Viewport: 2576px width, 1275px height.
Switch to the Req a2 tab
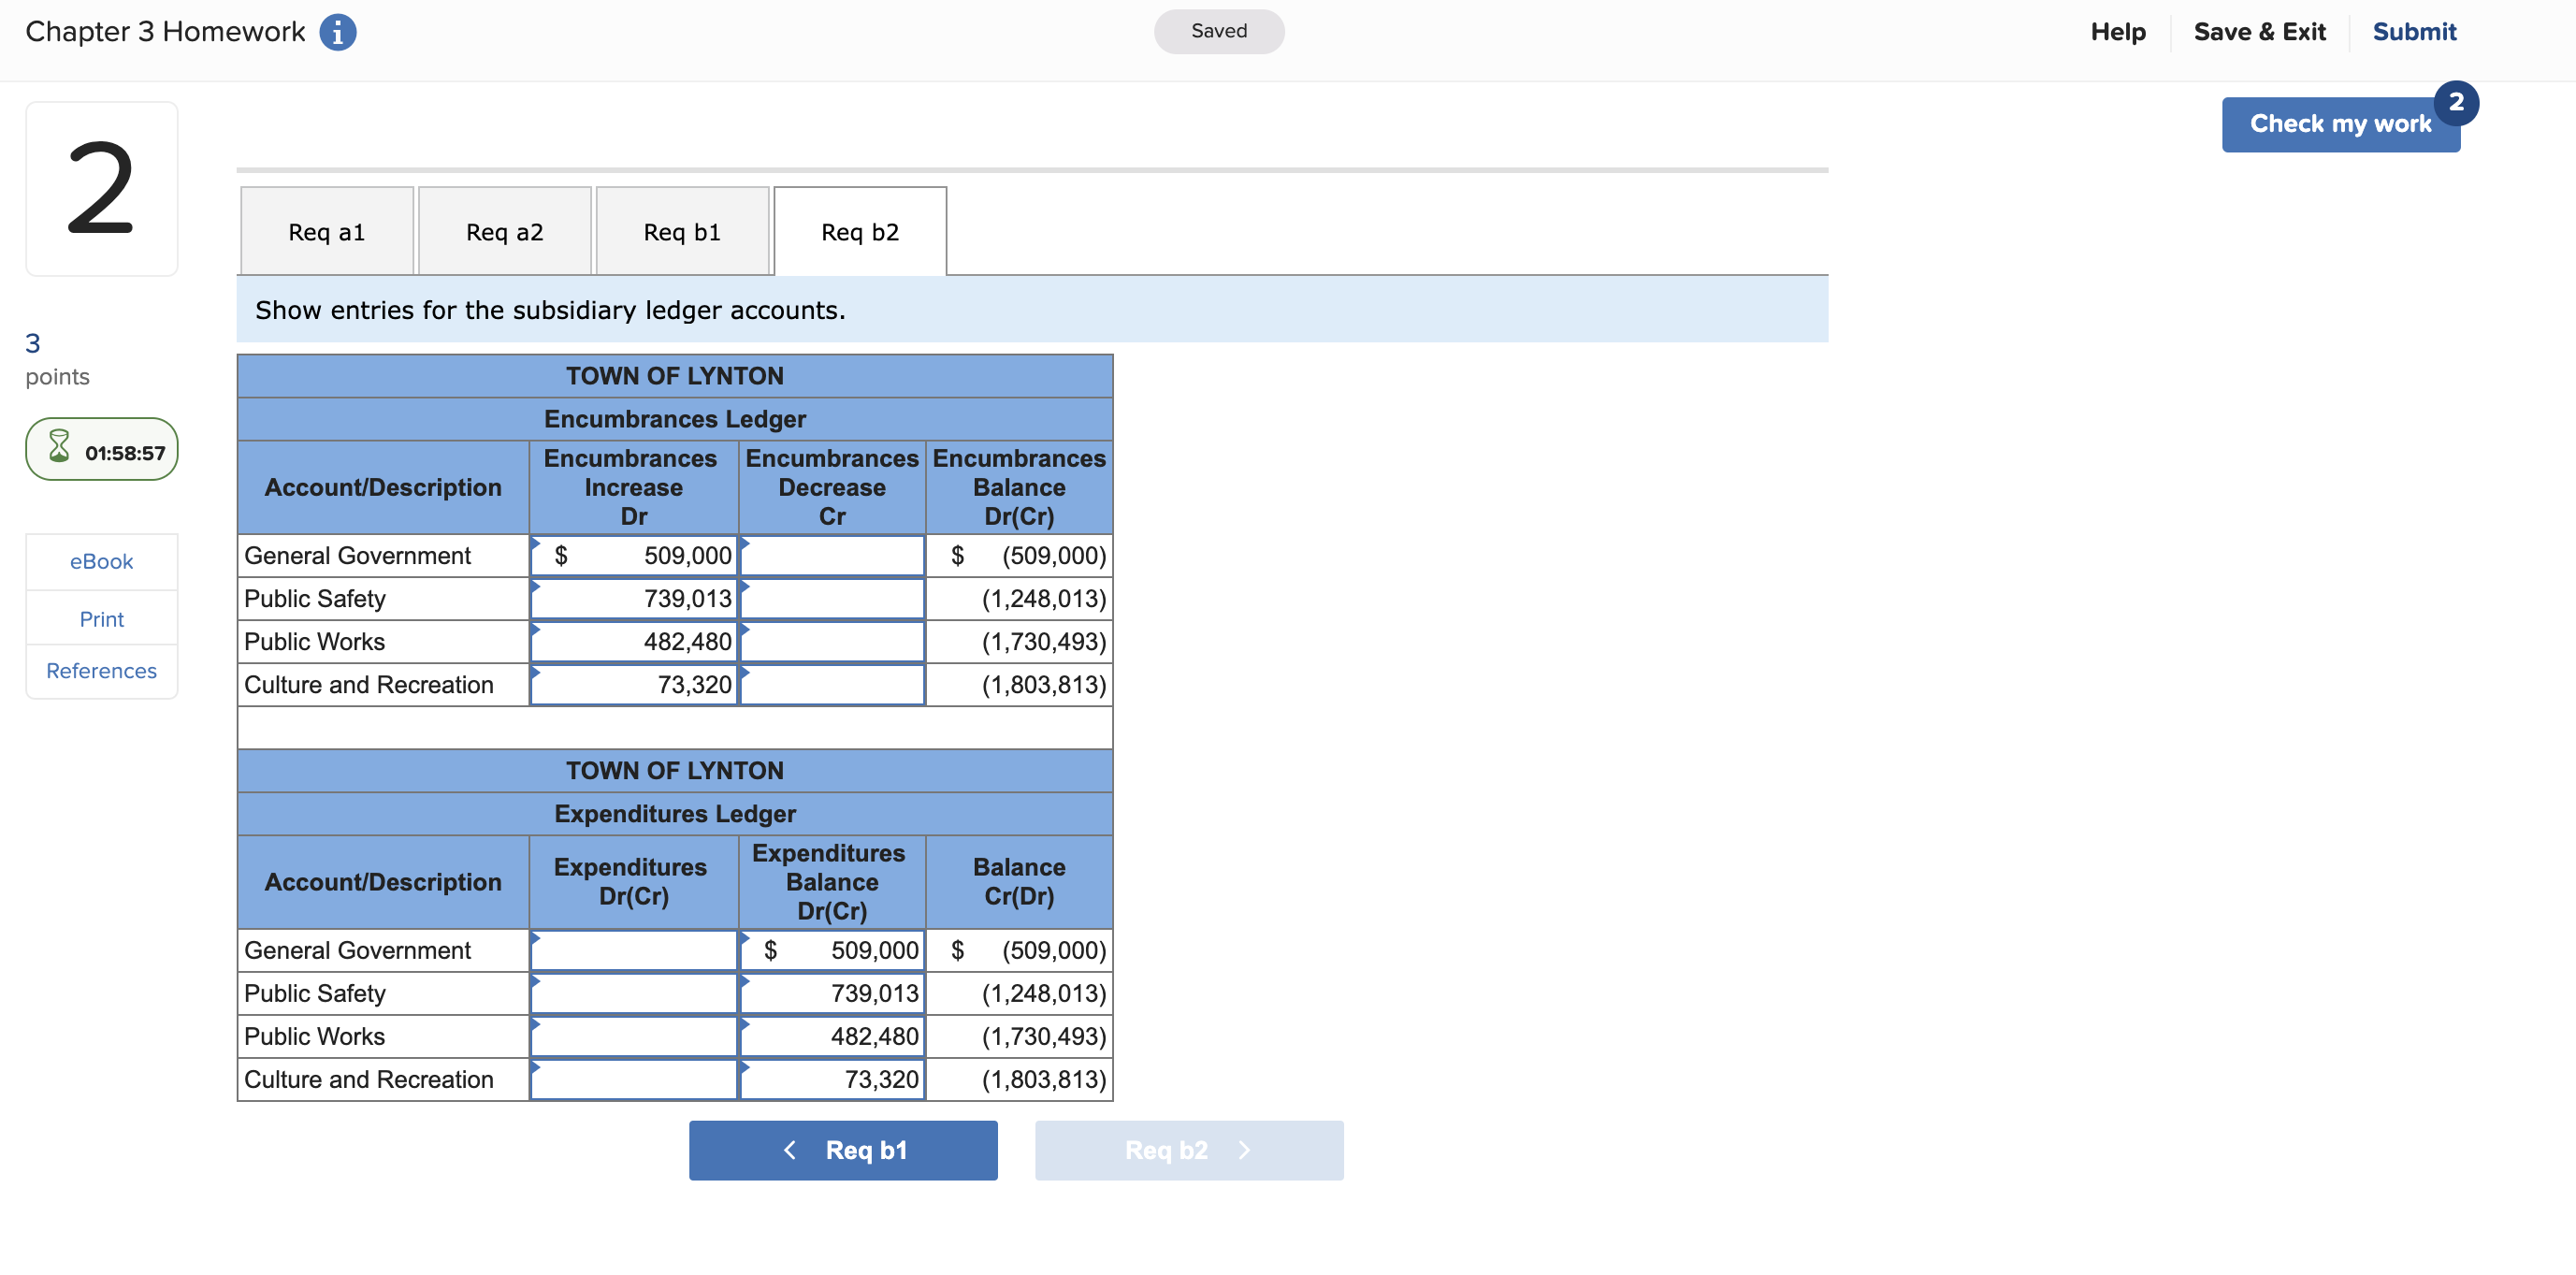click(x=504, y=232)
